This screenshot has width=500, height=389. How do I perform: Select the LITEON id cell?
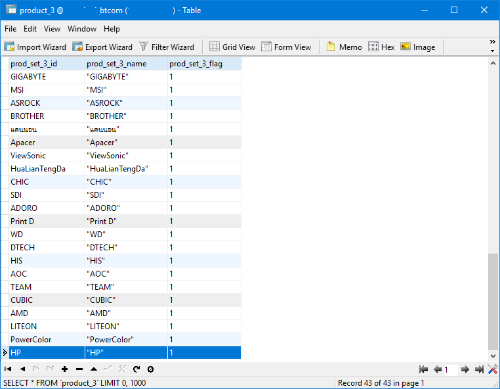tap(47, 326)
